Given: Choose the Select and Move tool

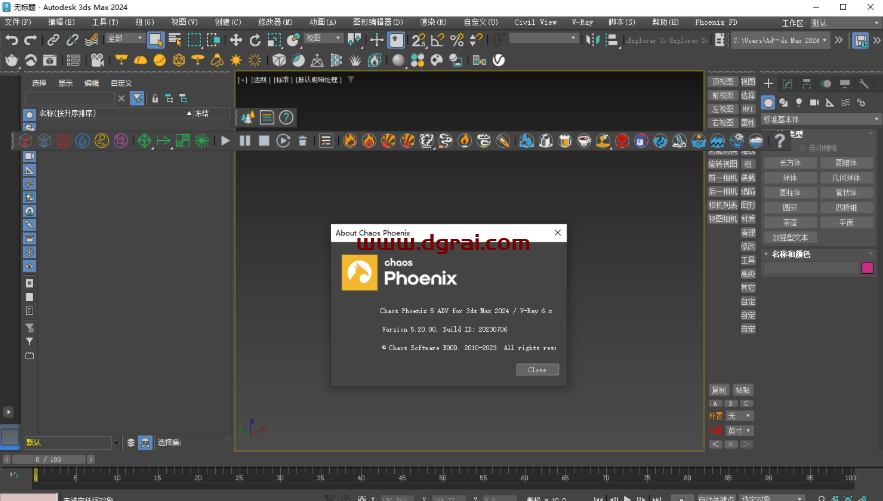Looking at the screenshot, I should [236, 40].
